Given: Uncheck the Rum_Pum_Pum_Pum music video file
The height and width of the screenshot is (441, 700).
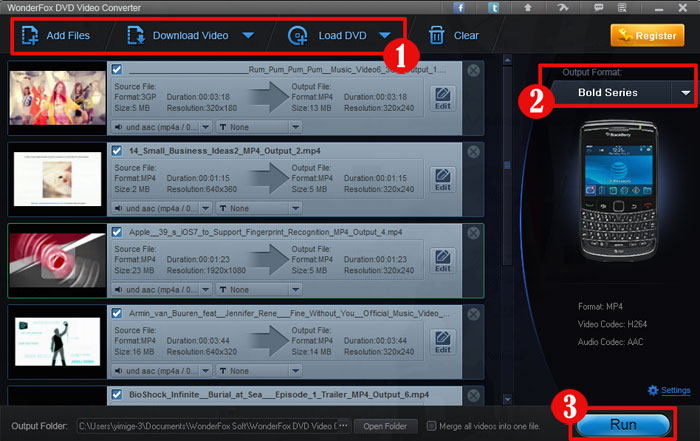Looking at the screenshot, I should pos(117,69).
